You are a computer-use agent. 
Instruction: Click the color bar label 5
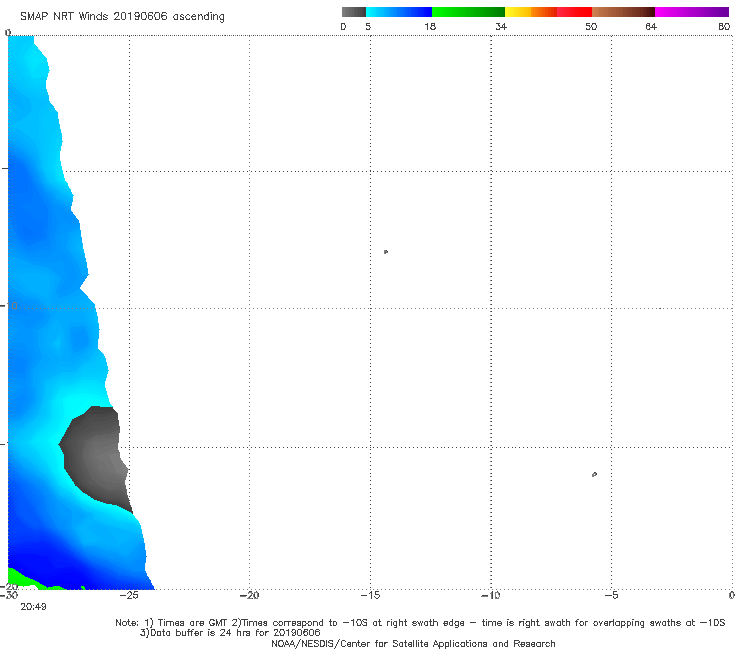(368, 26)
